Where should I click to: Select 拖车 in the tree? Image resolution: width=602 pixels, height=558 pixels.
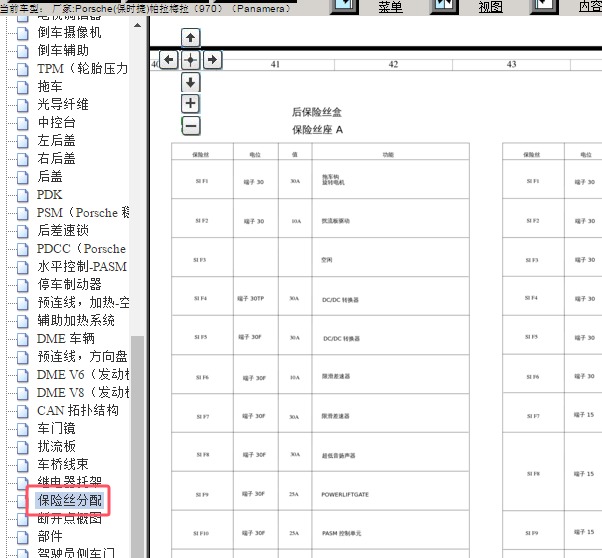[x=50, y=86]
